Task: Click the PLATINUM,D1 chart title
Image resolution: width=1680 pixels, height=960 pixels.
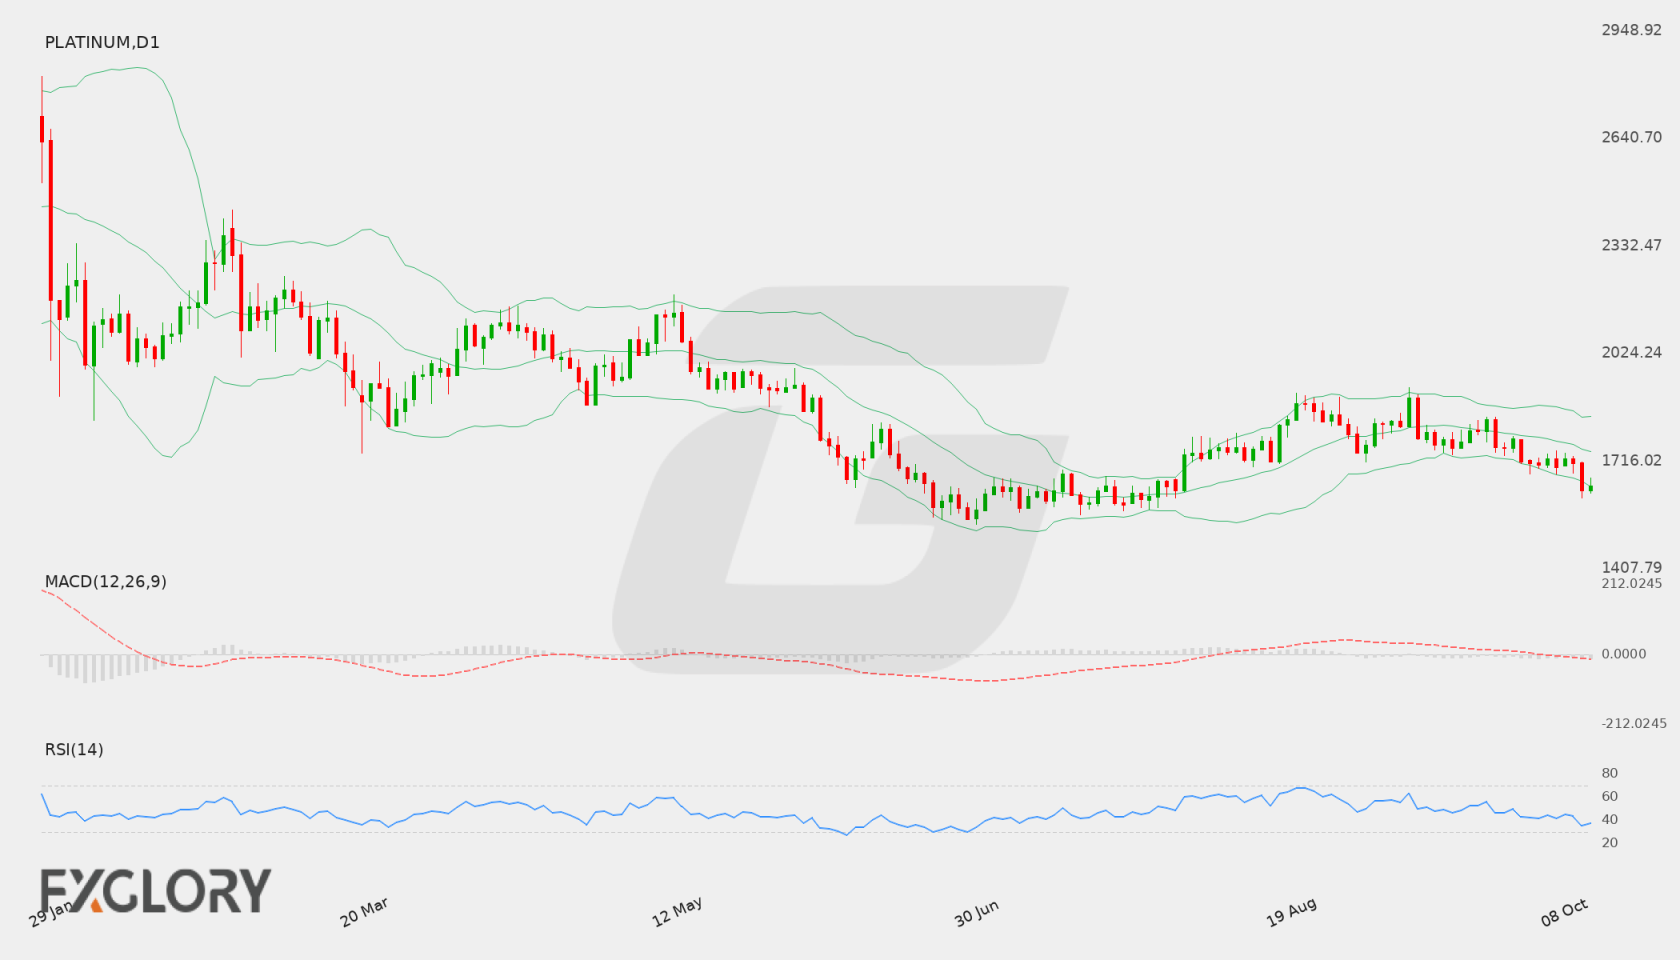Action: 102,42
